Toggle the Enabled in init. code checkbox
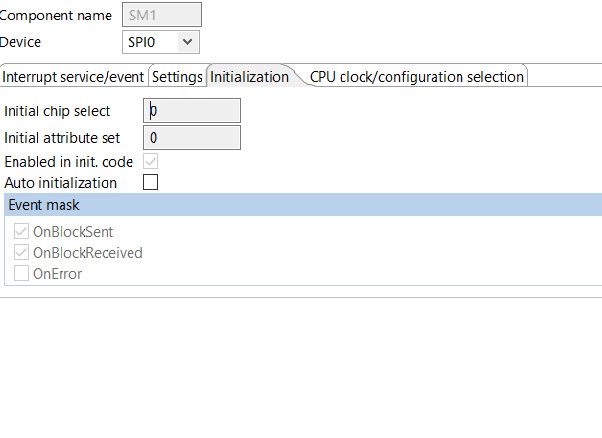The image size is (602, 438). 151,161
